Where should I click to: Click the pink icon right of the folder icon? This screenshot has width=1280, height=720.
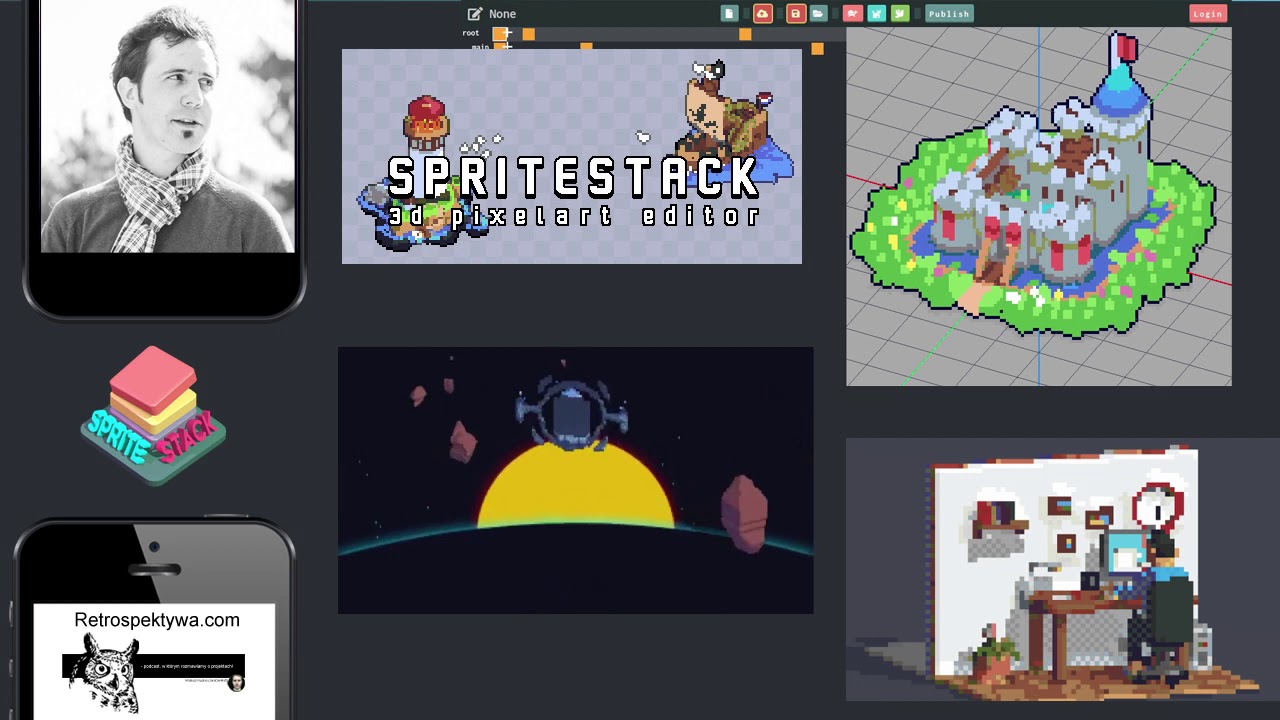(852, 13)
